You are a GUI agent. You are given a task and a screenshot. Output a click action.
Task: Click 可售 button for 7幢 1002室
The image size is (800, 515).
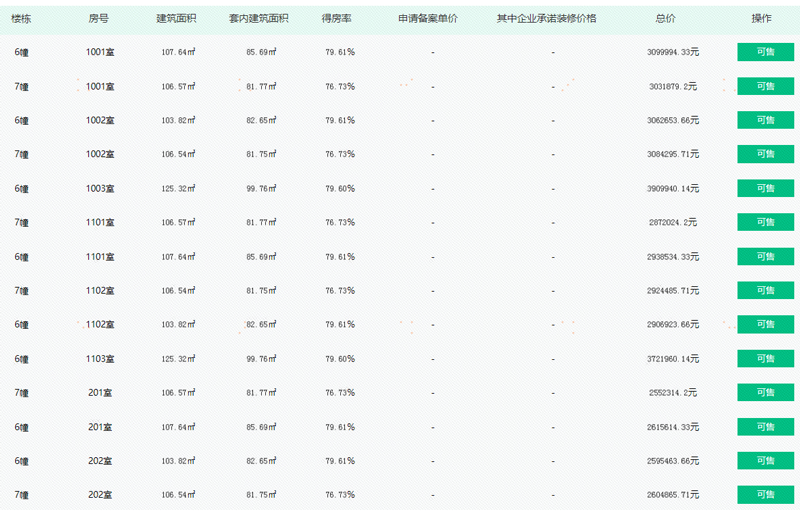[x=765, y=154]
